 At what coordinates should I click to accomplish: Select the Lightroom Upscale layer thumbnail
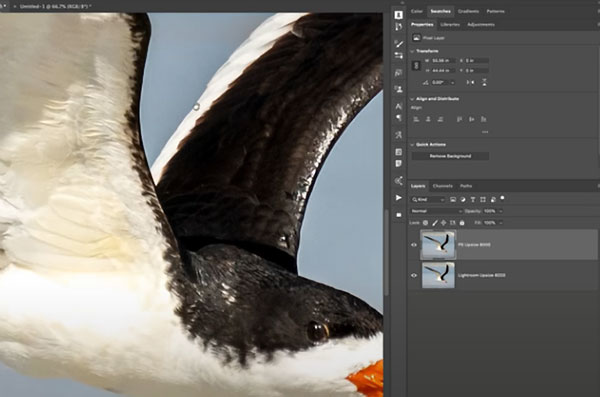point(439,275)
